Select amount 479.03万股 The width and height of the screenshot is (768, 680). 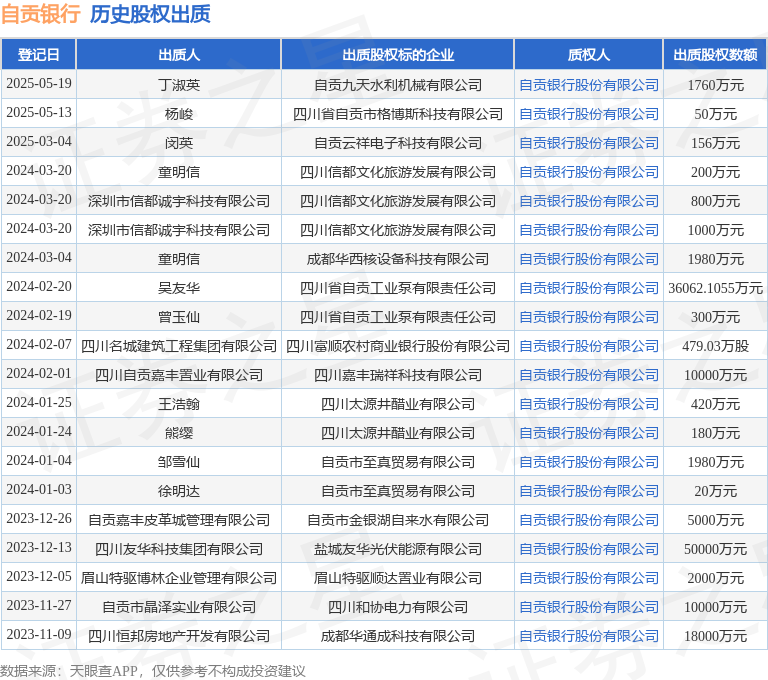pos(715,346)
